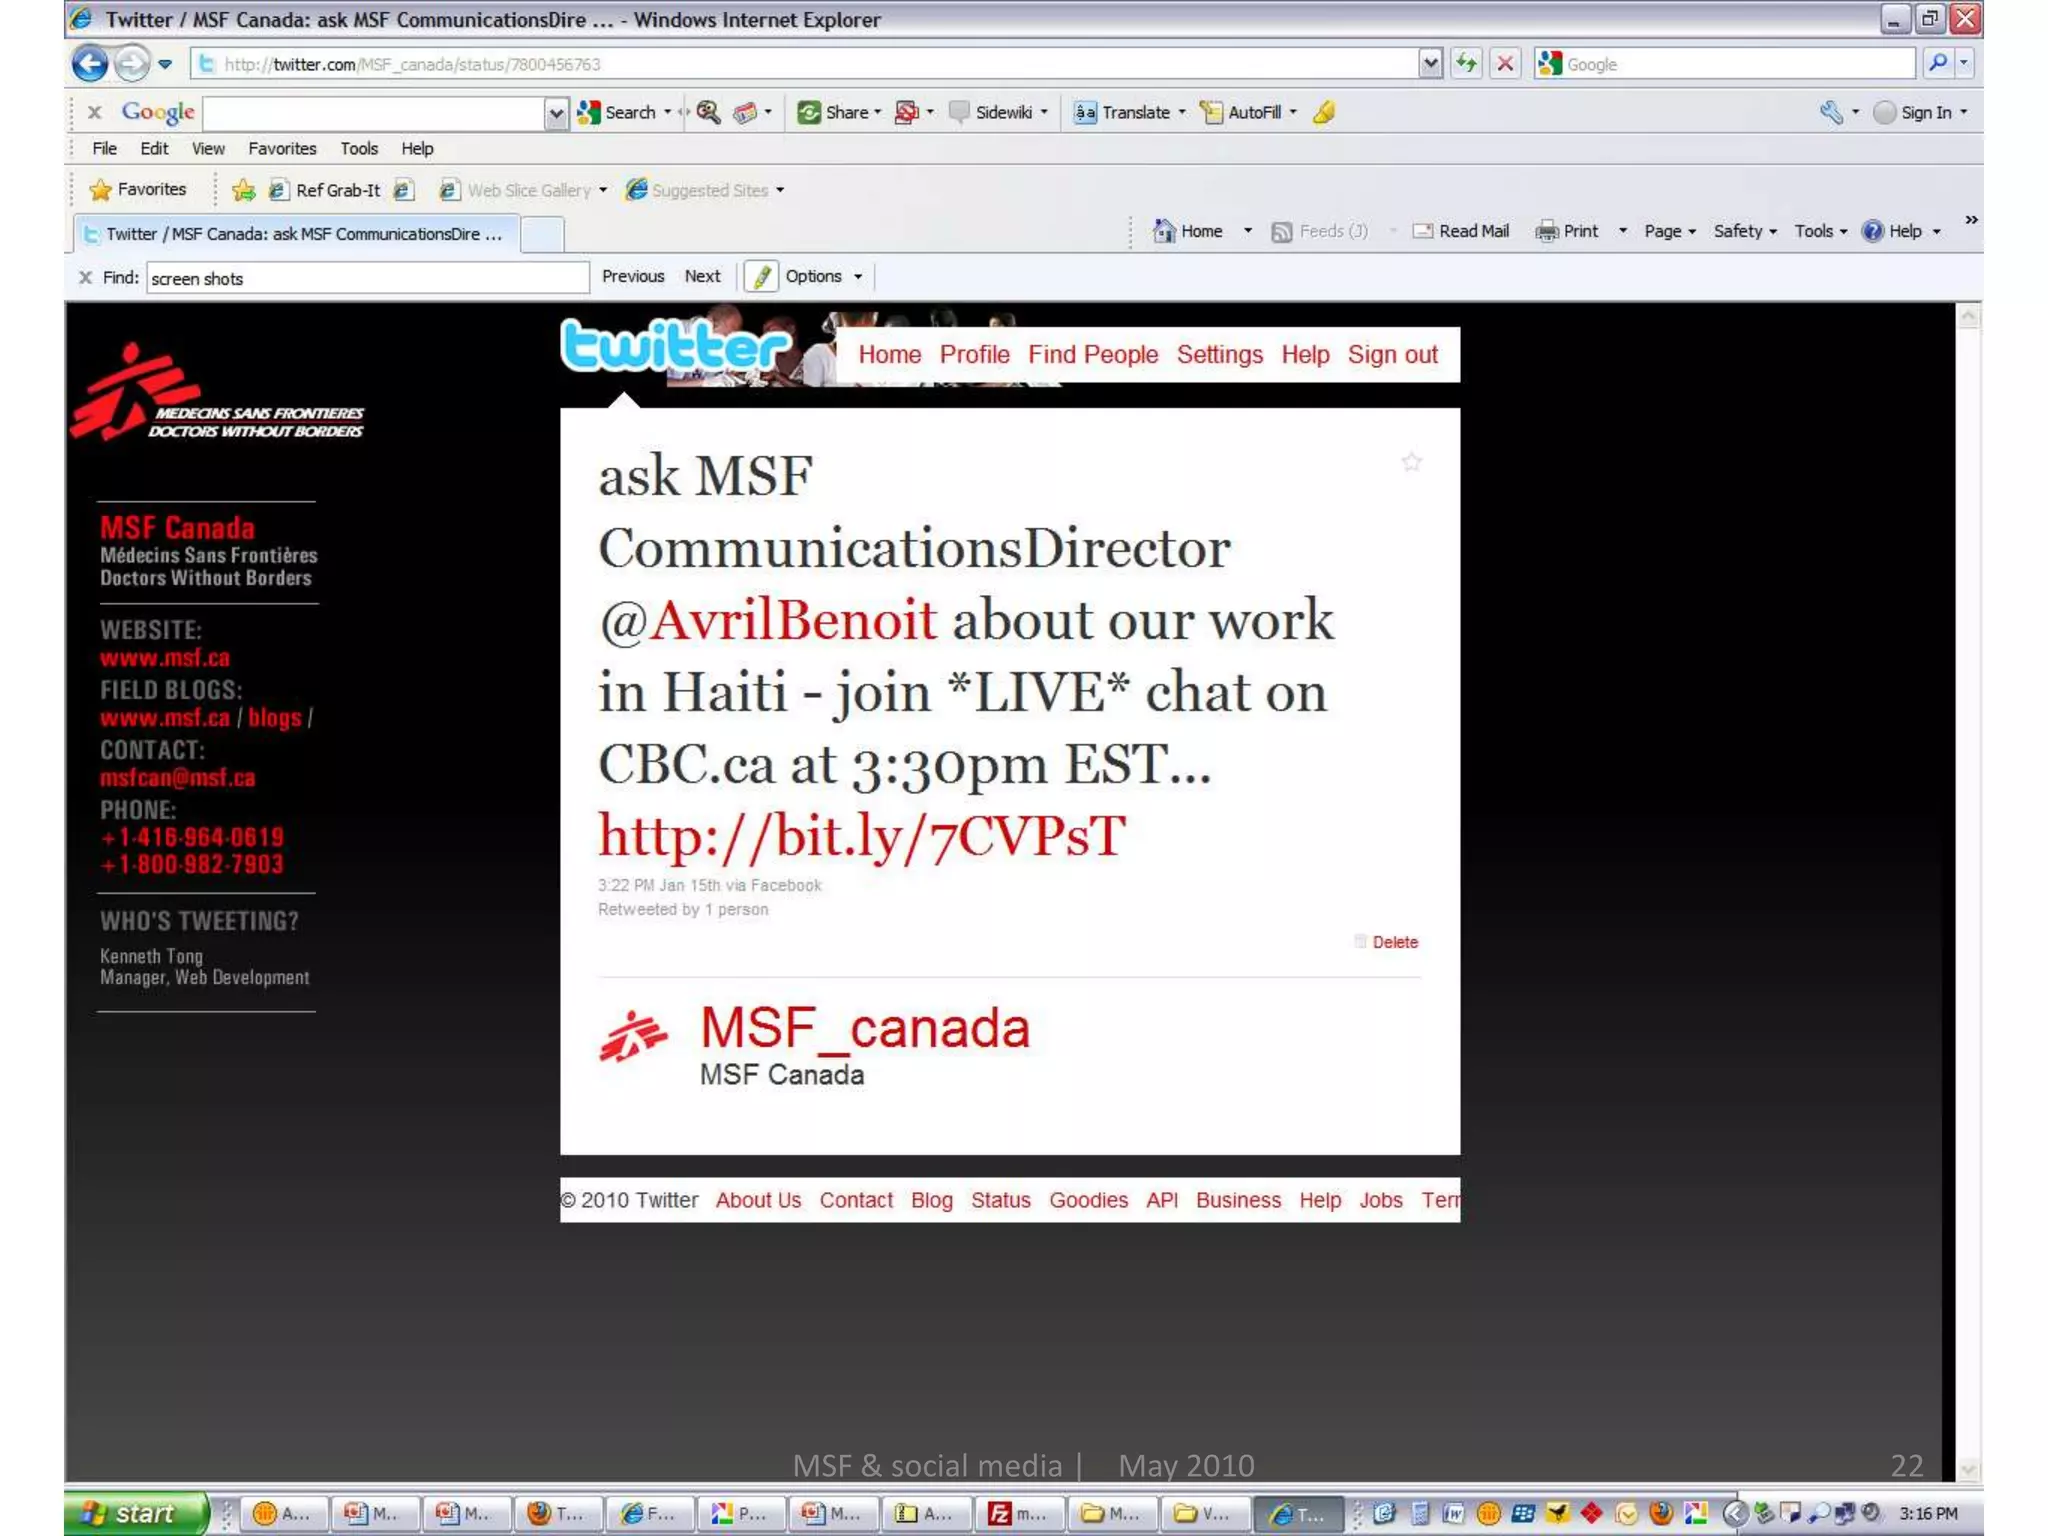Open the Favorites menu
Screen dimensions: 2048x1536
[x=282, y=149]
